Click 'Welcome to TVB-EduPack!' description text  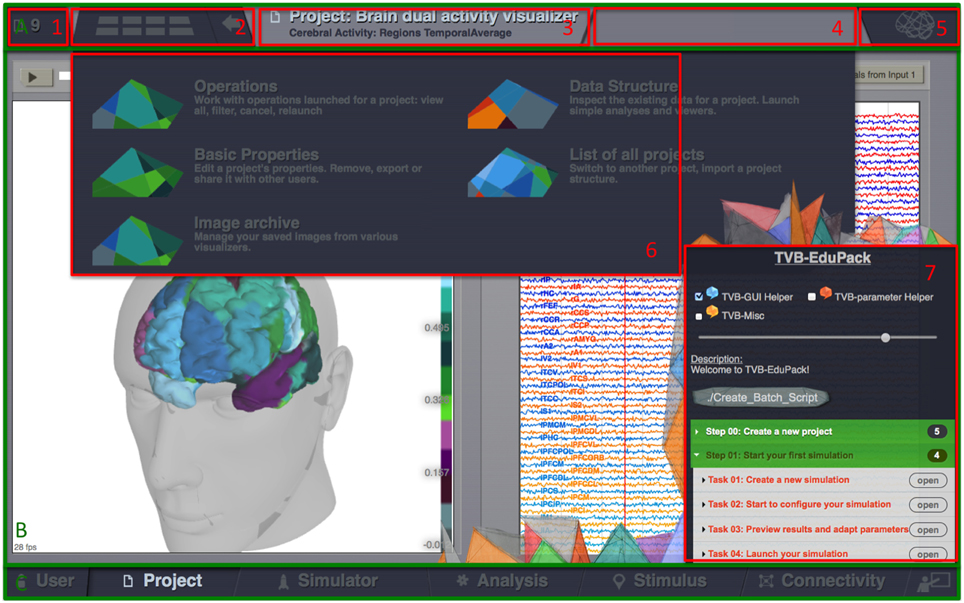pyautogui.click(x=750, y=370)
